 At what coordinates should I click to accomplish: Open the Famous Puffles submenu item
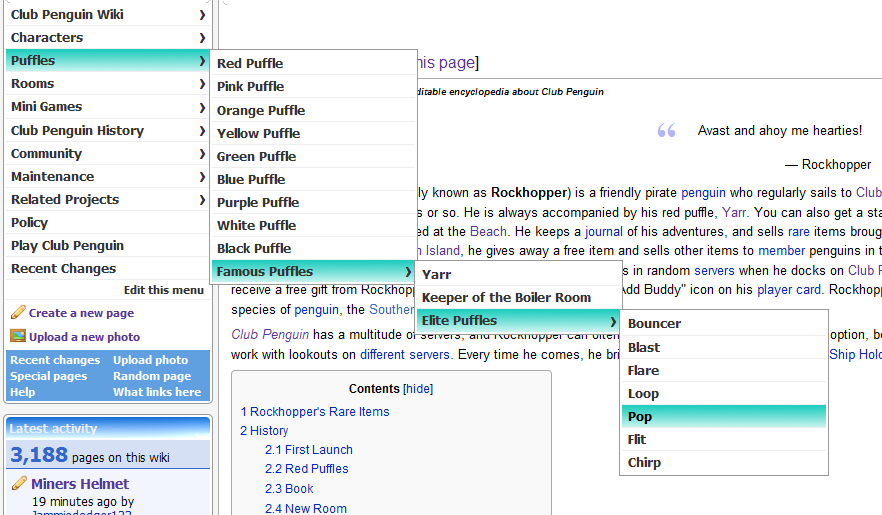click(313, 271)
